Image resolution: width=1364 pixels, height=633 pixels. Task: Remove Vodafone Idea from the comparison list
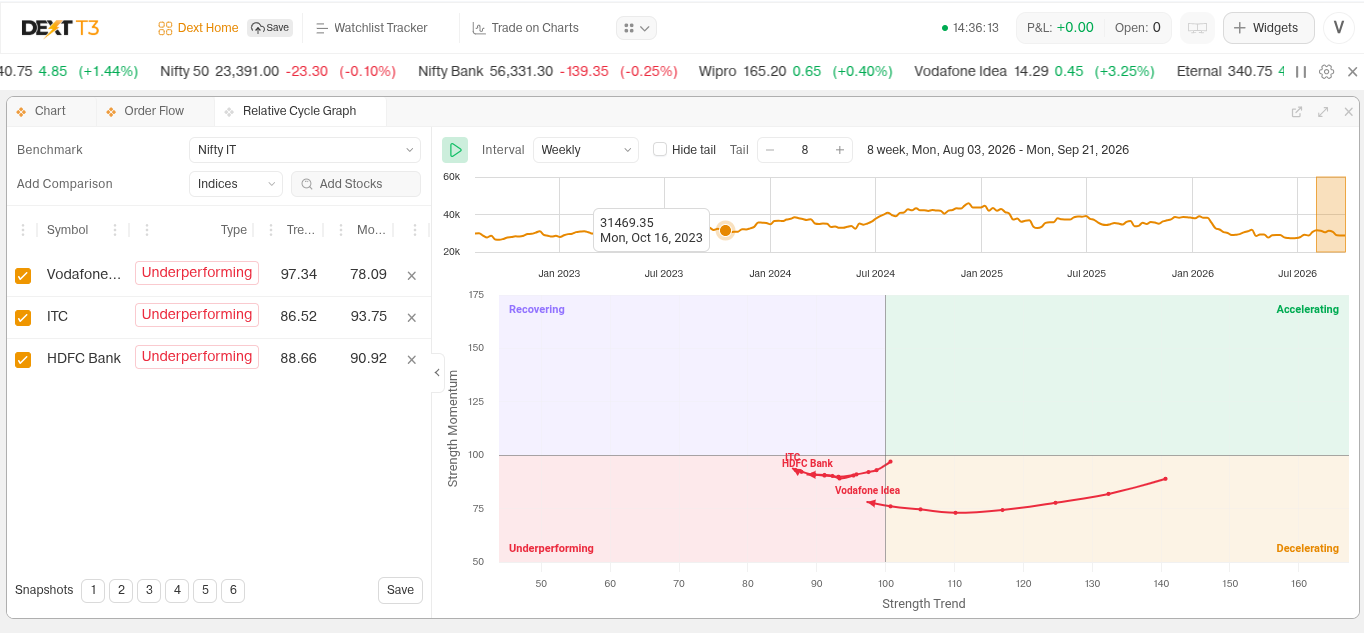tap(411, 275)
